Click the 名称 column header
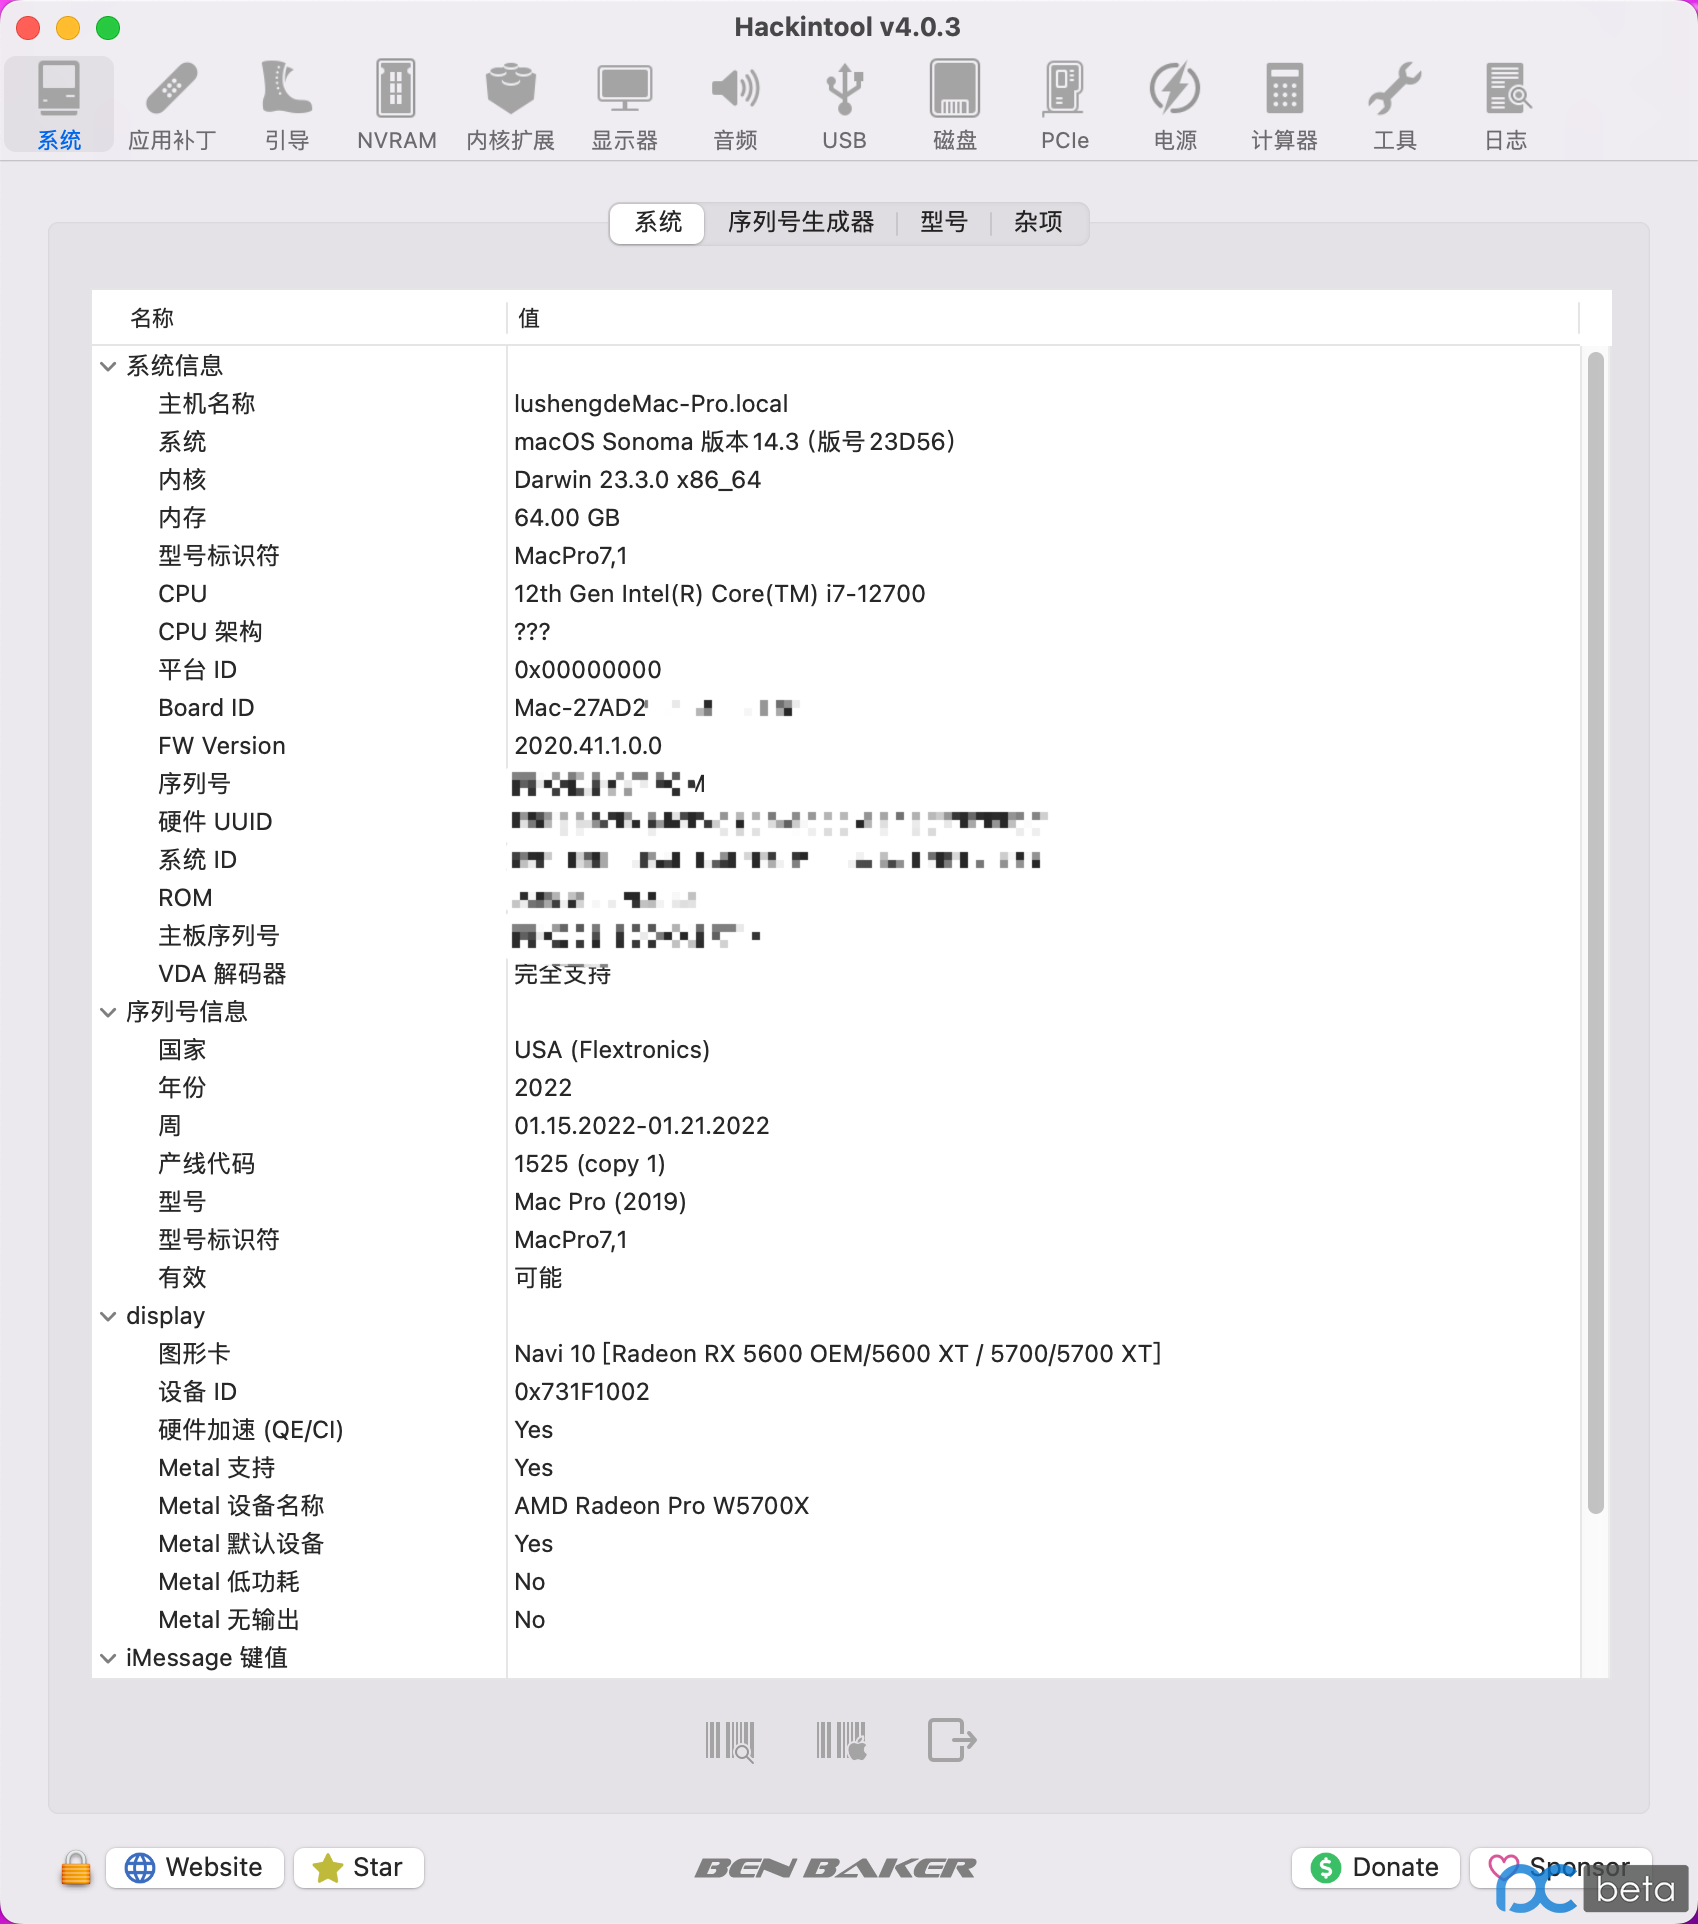Screen dimensions: 1698x1924 299,318
